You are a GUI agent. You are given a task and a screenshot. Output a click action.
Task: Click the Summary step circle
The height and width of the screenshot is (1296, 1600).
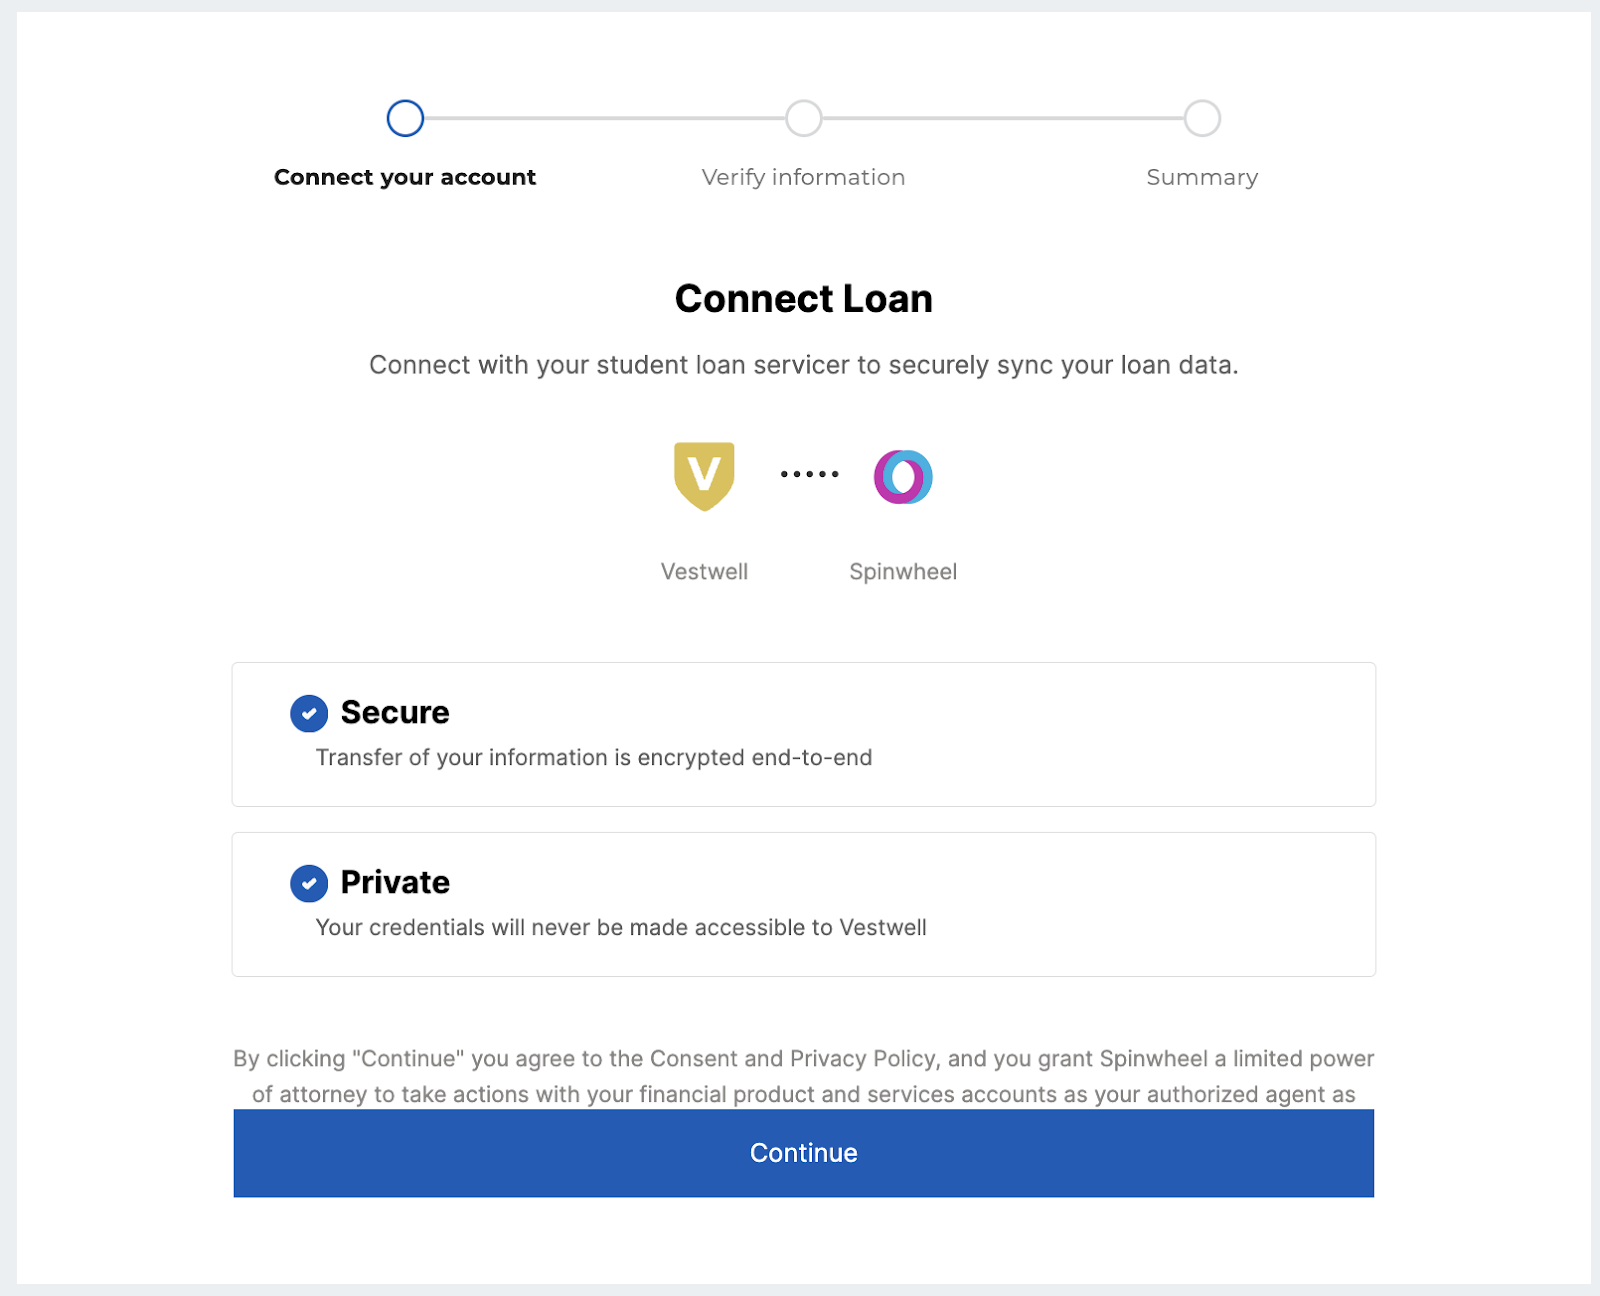coord(1202,118)
